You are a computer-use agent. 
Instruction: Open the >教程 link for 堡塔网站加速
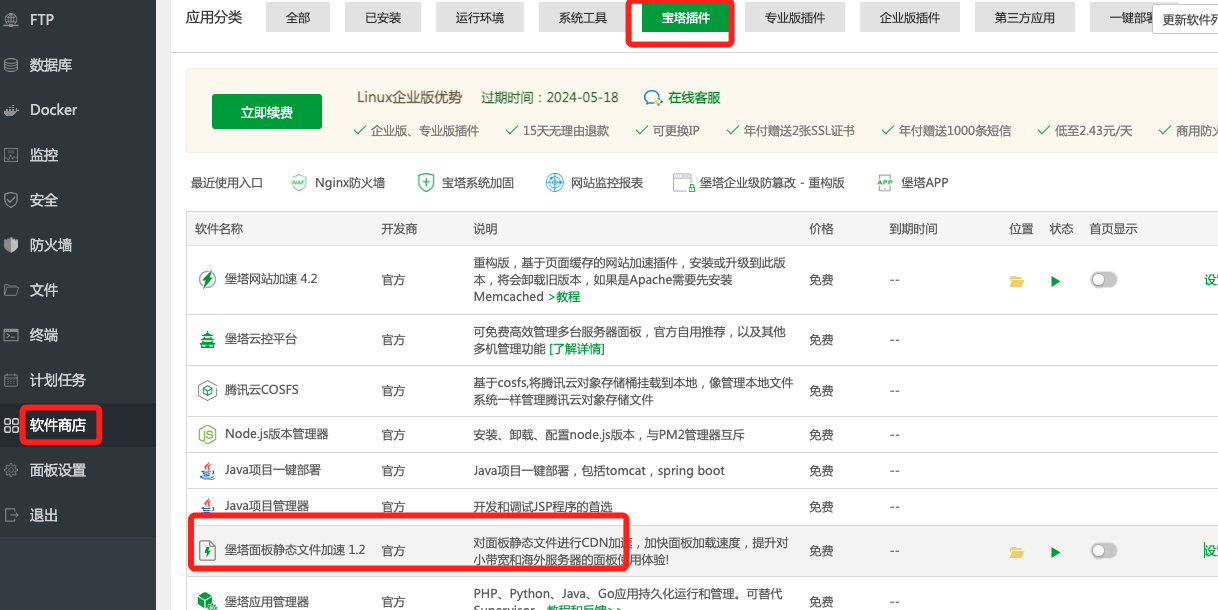[564, 297]
